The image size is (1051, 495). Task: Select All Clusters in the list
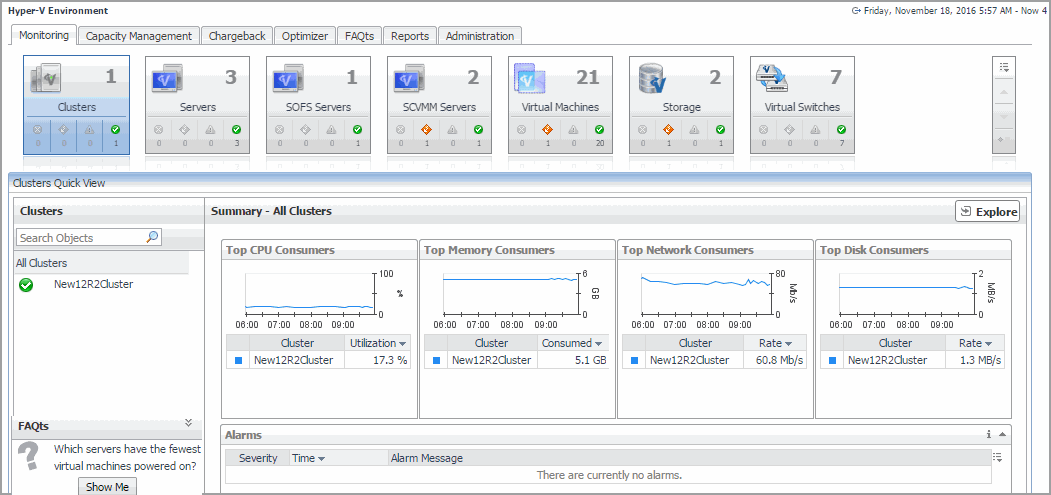coord(42,263)
